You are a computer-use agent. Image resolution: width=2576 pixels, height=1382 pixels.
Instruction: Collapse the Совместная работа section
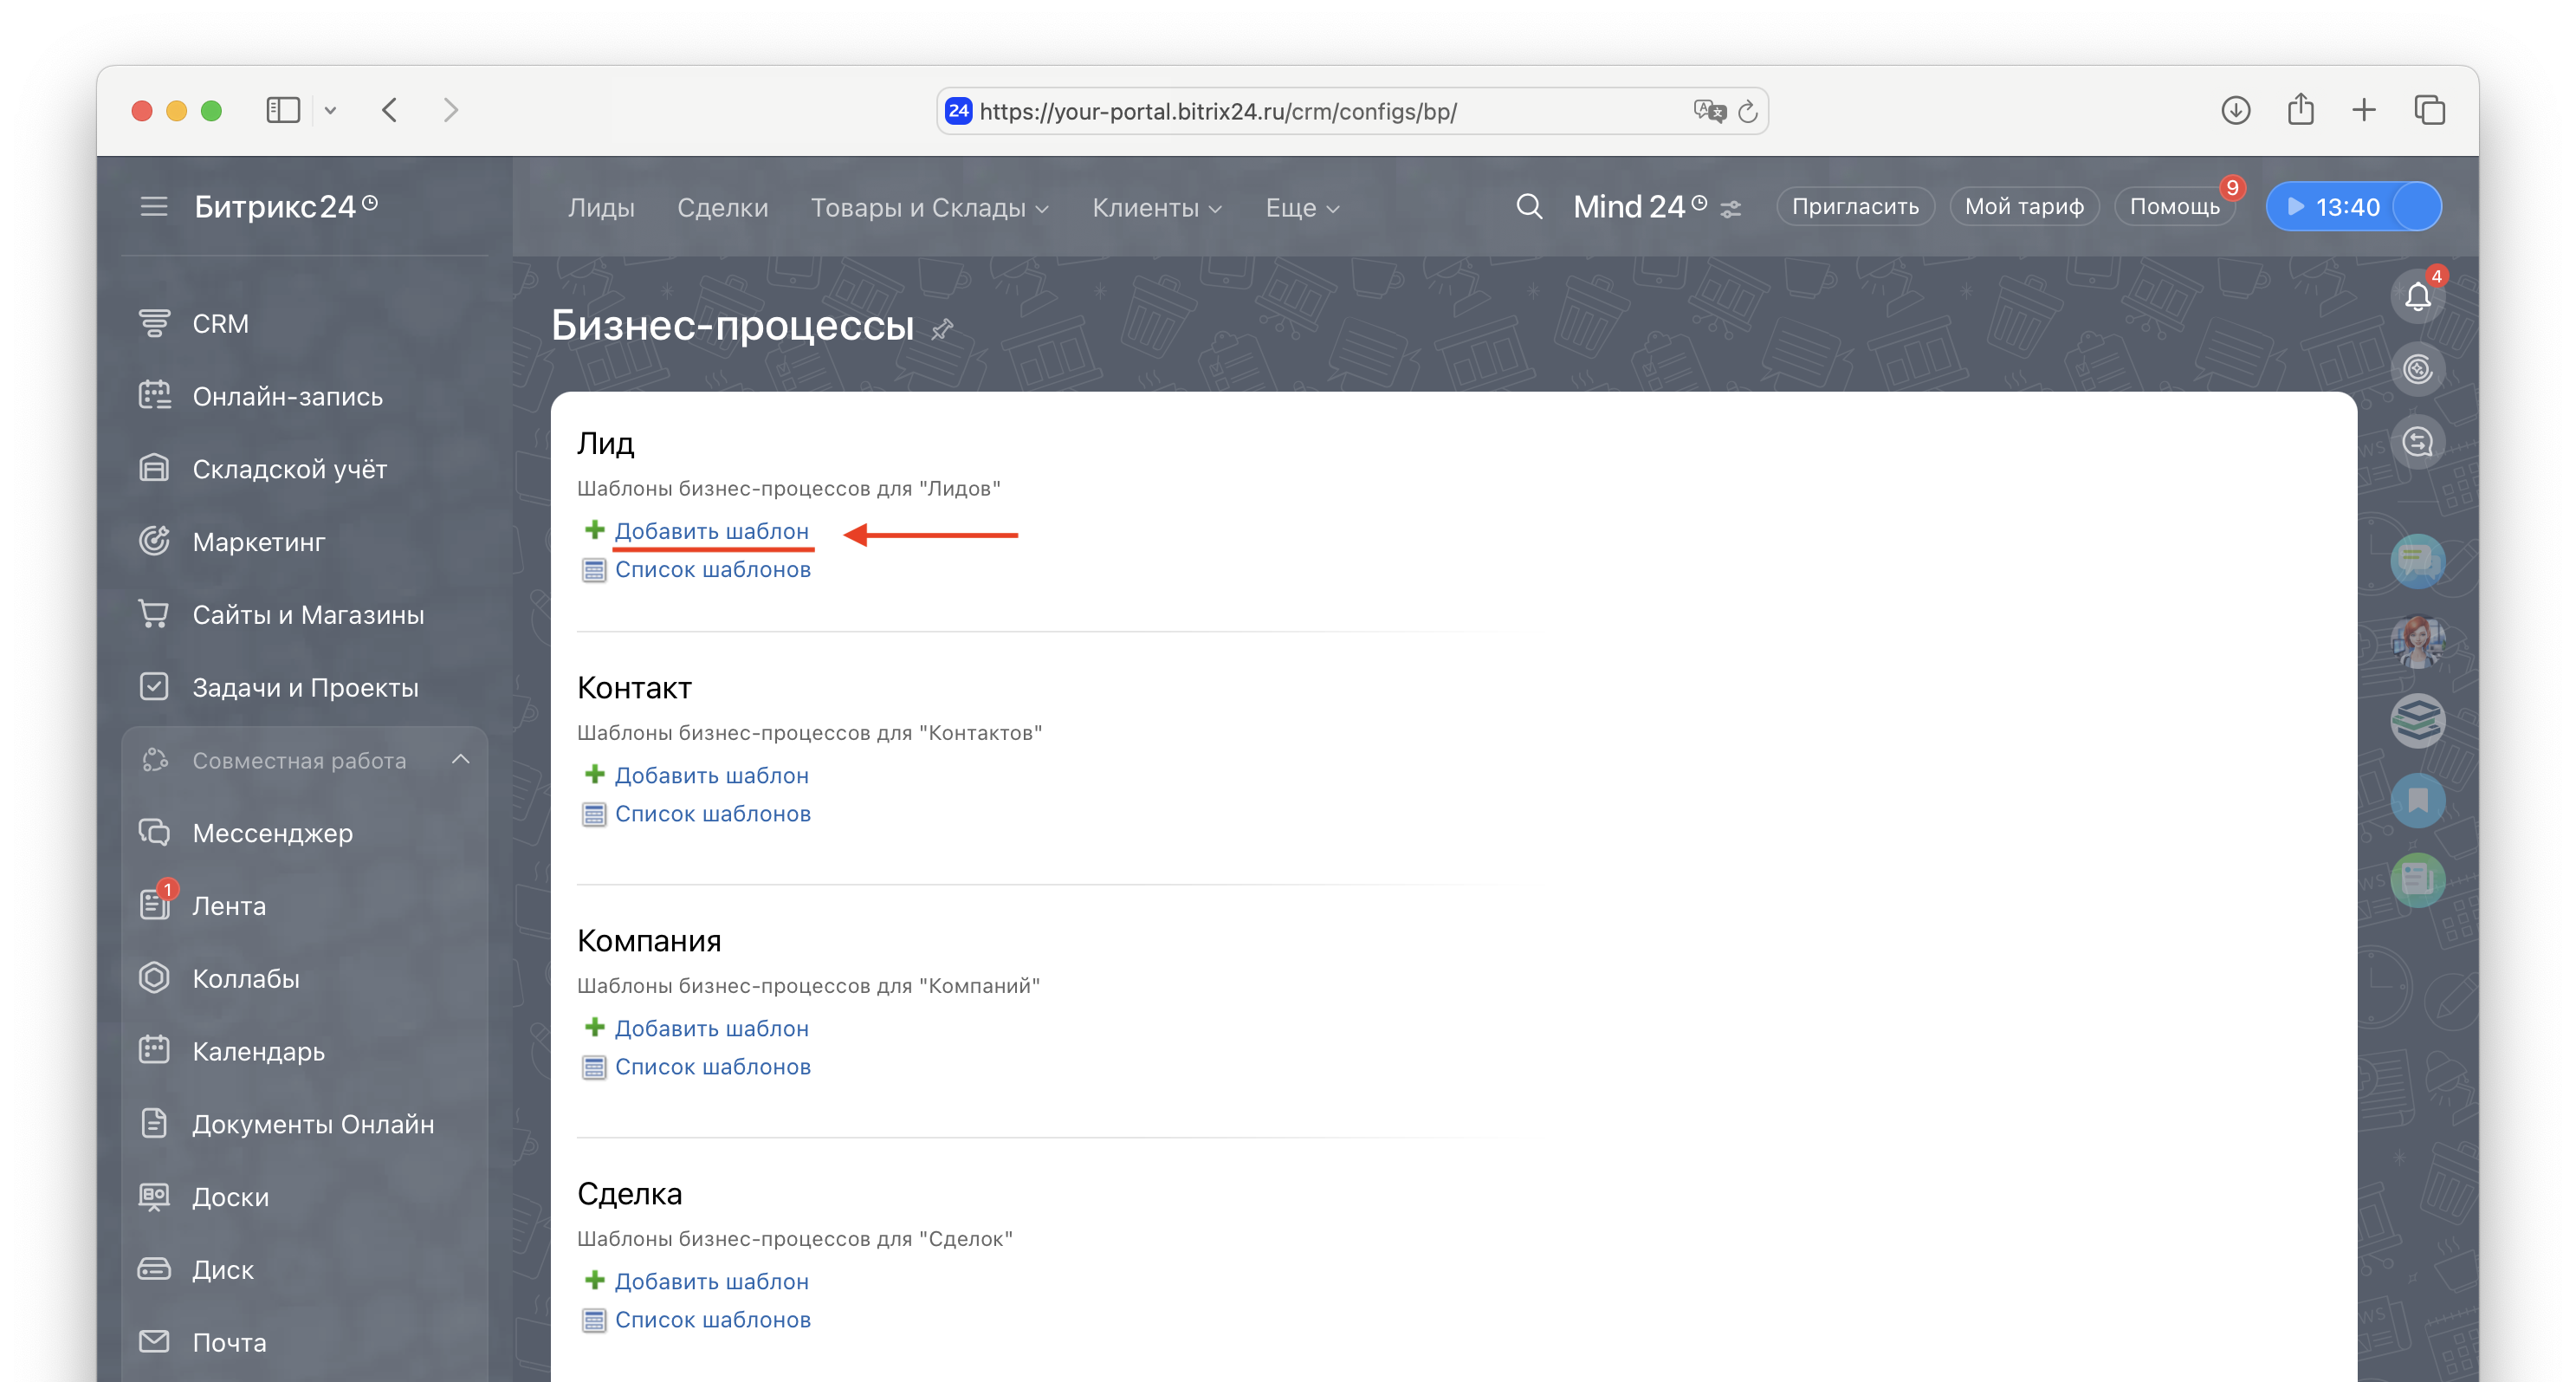coord(460,760)
